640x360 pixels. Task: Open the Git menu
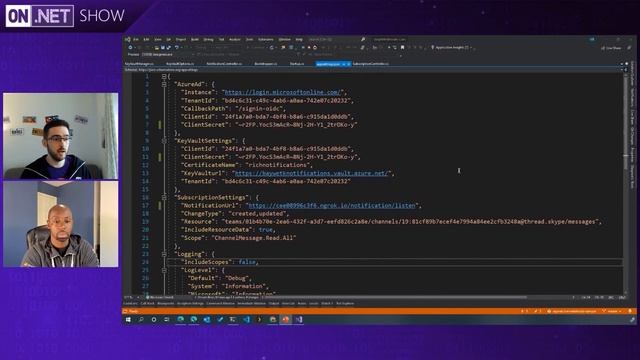click(168, 40)
